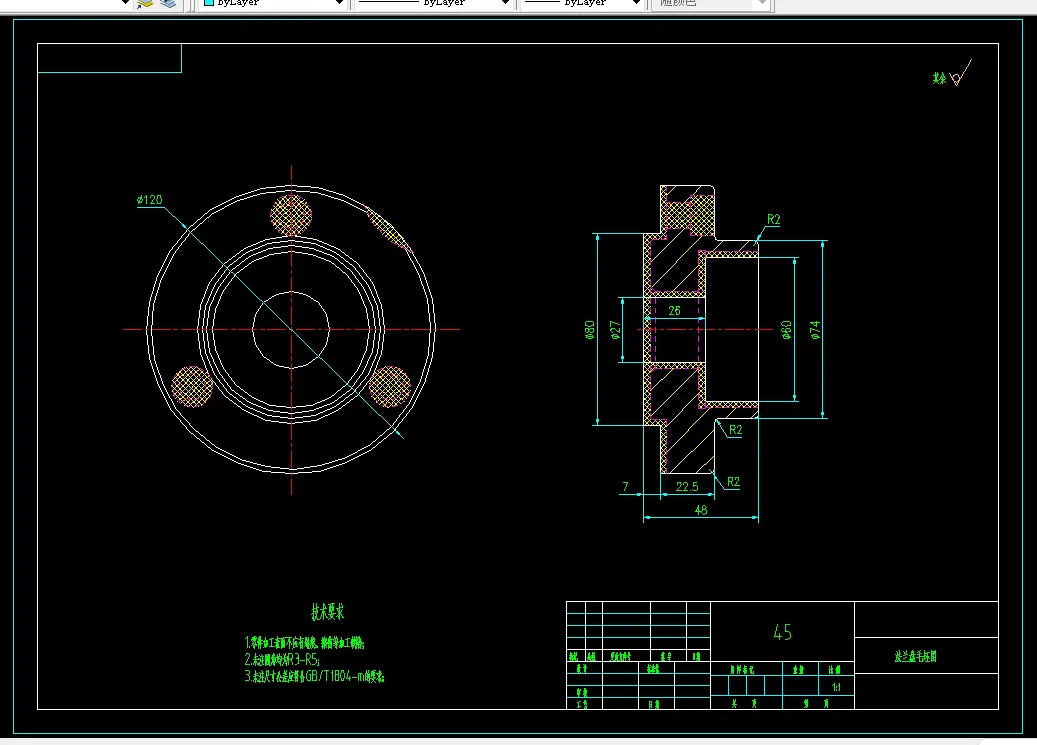The image size is (1037, 745).
Task: Pick the top hatched bolt hole in front view
Action: pos(291,214)
